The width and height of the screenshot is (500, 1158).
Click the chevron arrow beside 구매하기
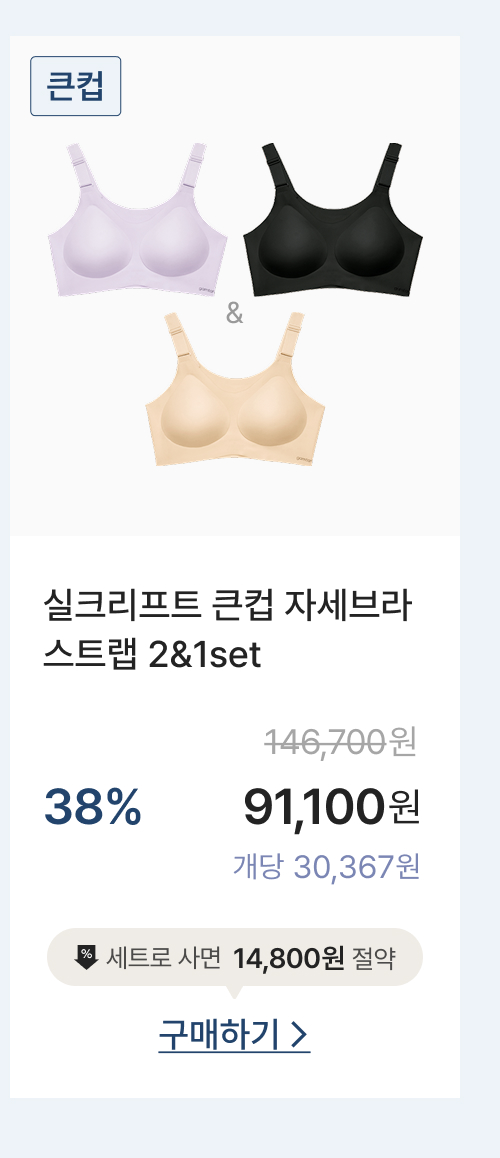tap(299, 1035)
